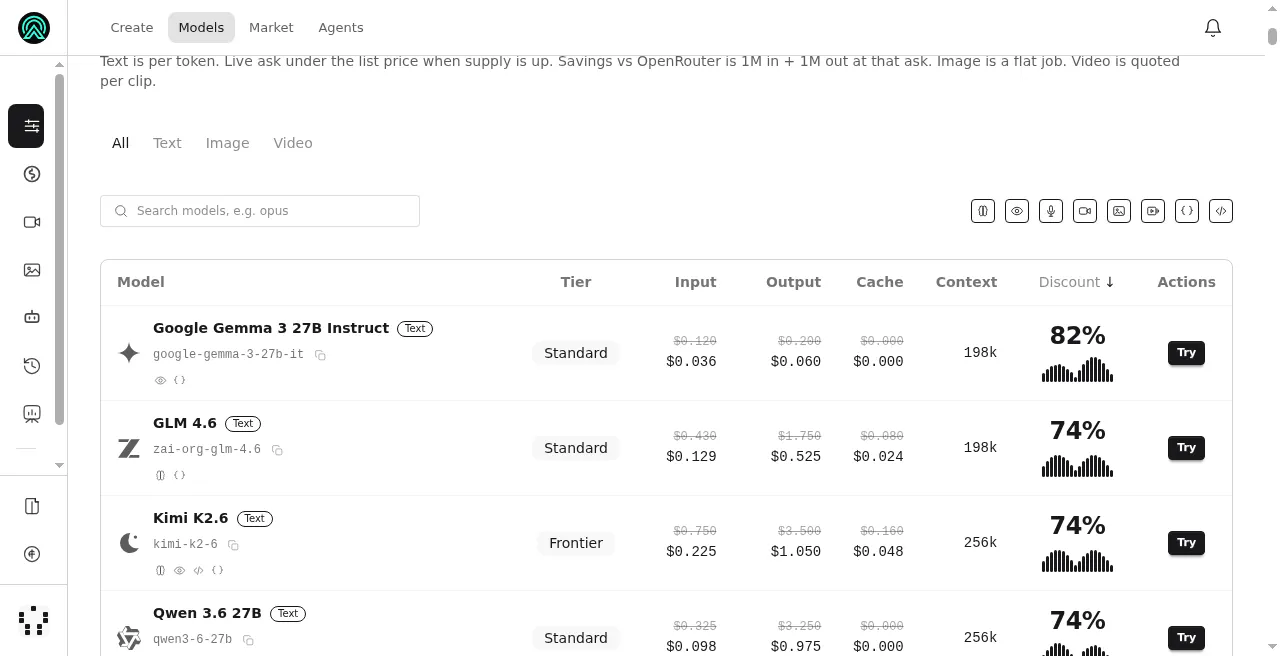Click the Kimi K2.6 moon logo
The width and height of the screenshot is (1280, 656).
tap(129, 543)
